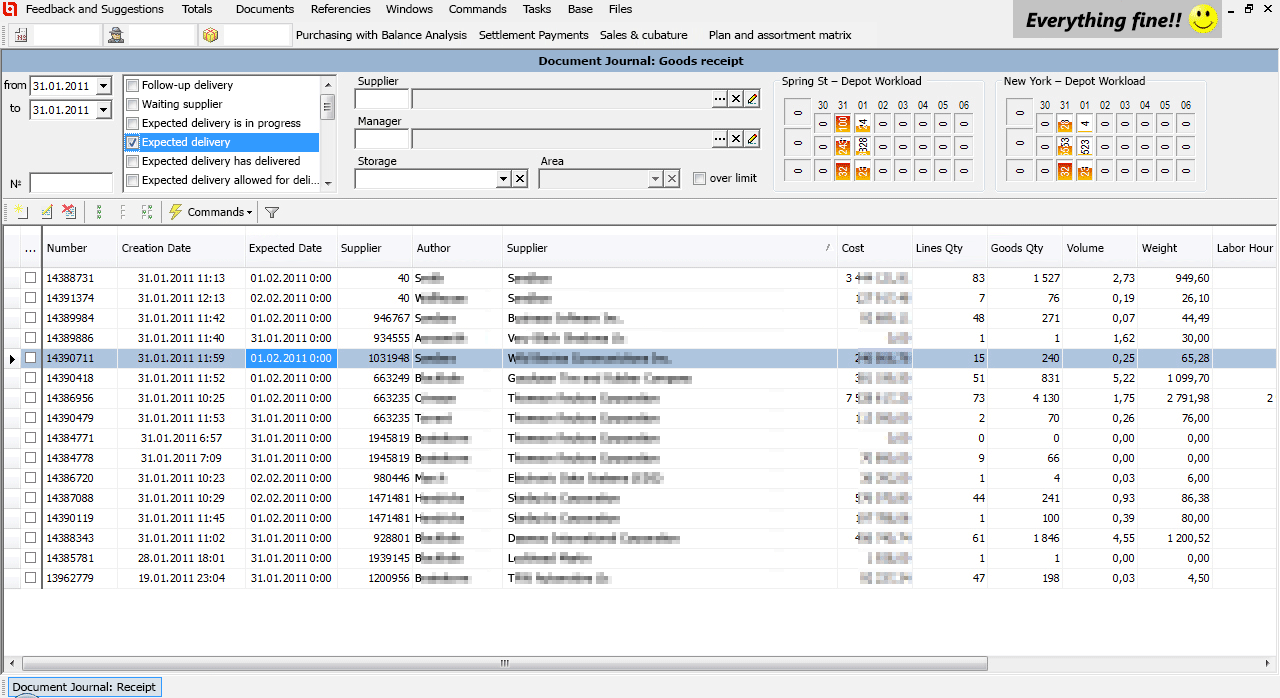The image size is (1280, 698).
Task: Click New York workload cell showing 523
Action: pos(1085,147)
